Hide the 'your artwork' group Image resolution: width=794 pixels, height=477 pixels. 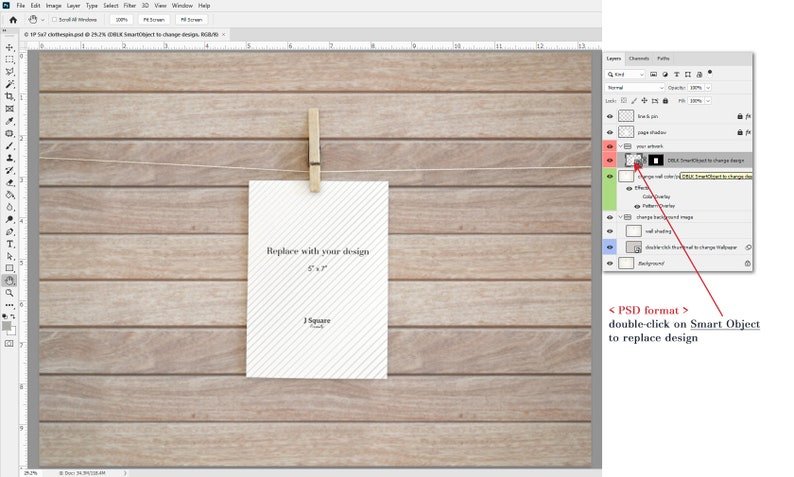coord(610,146)
